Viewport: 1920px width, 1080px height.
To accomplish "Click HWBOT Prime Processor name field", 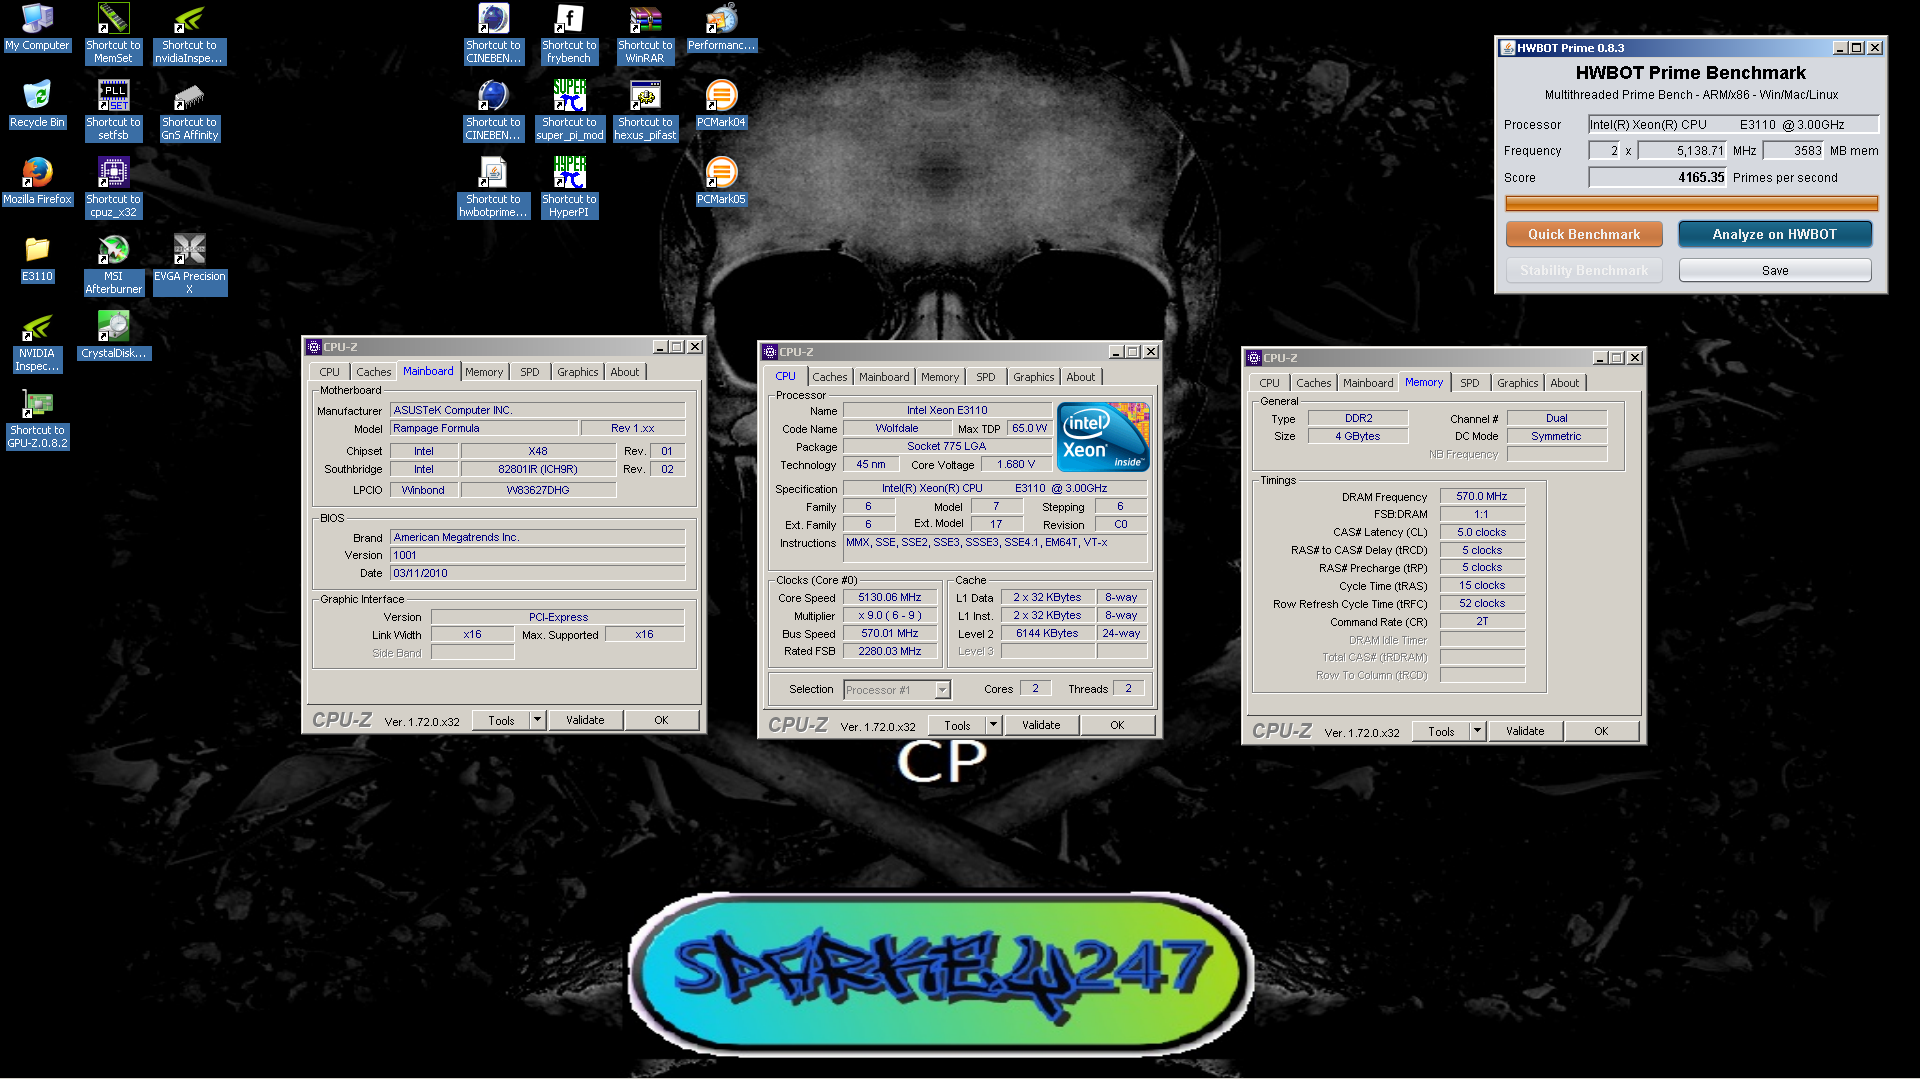I will (1733, 125).
